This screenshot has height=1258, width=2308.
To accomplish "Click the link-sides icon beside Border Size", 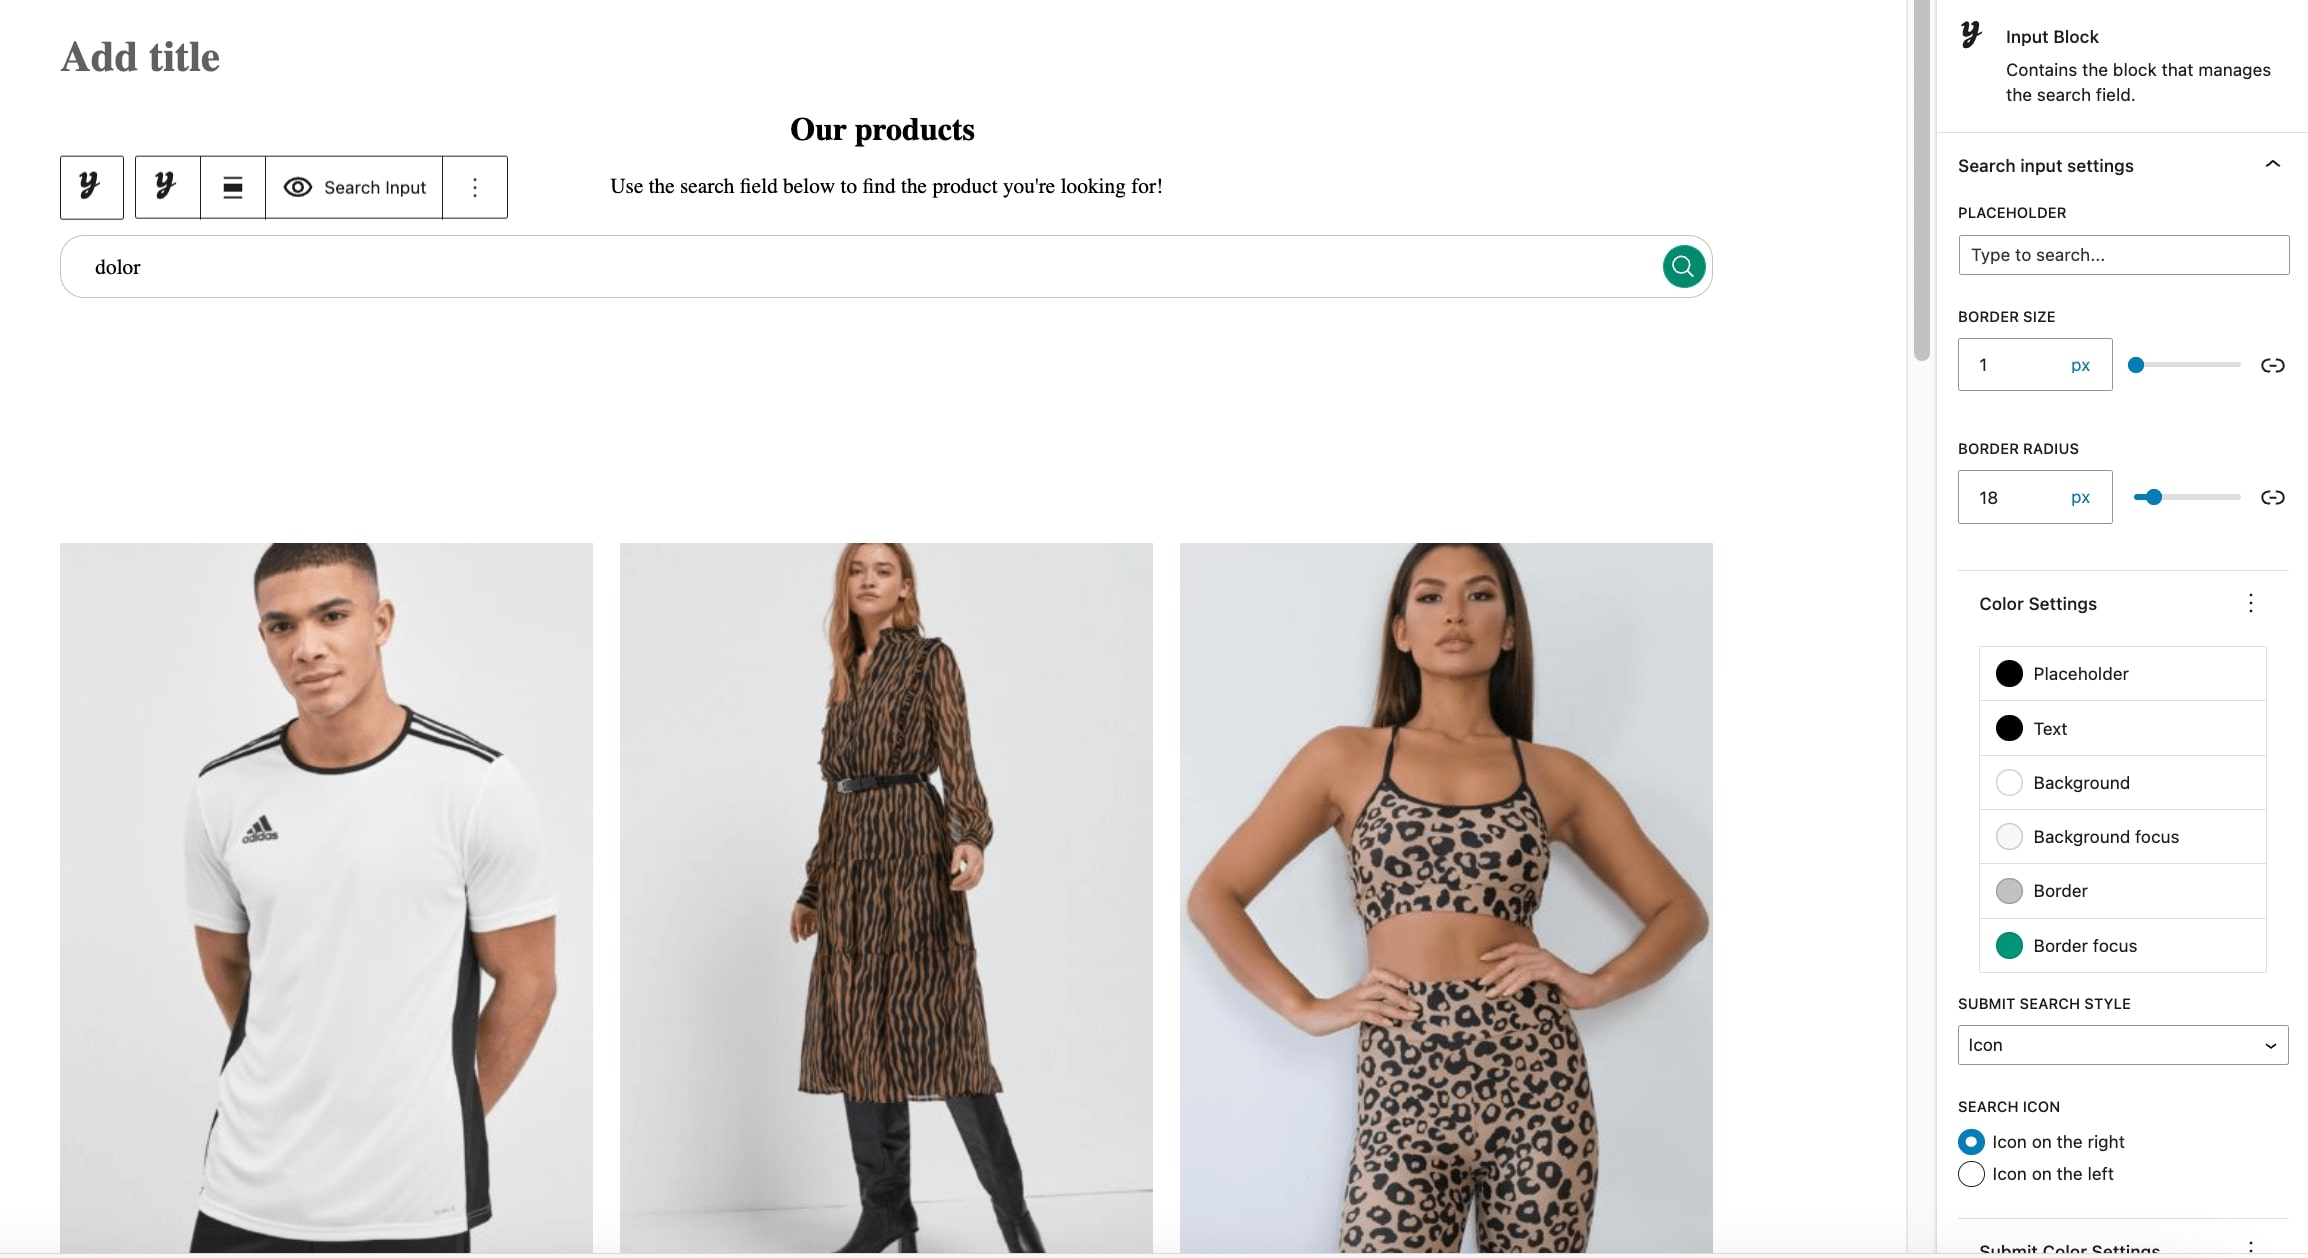I will pyautogui.click(x=2272, y=365).
